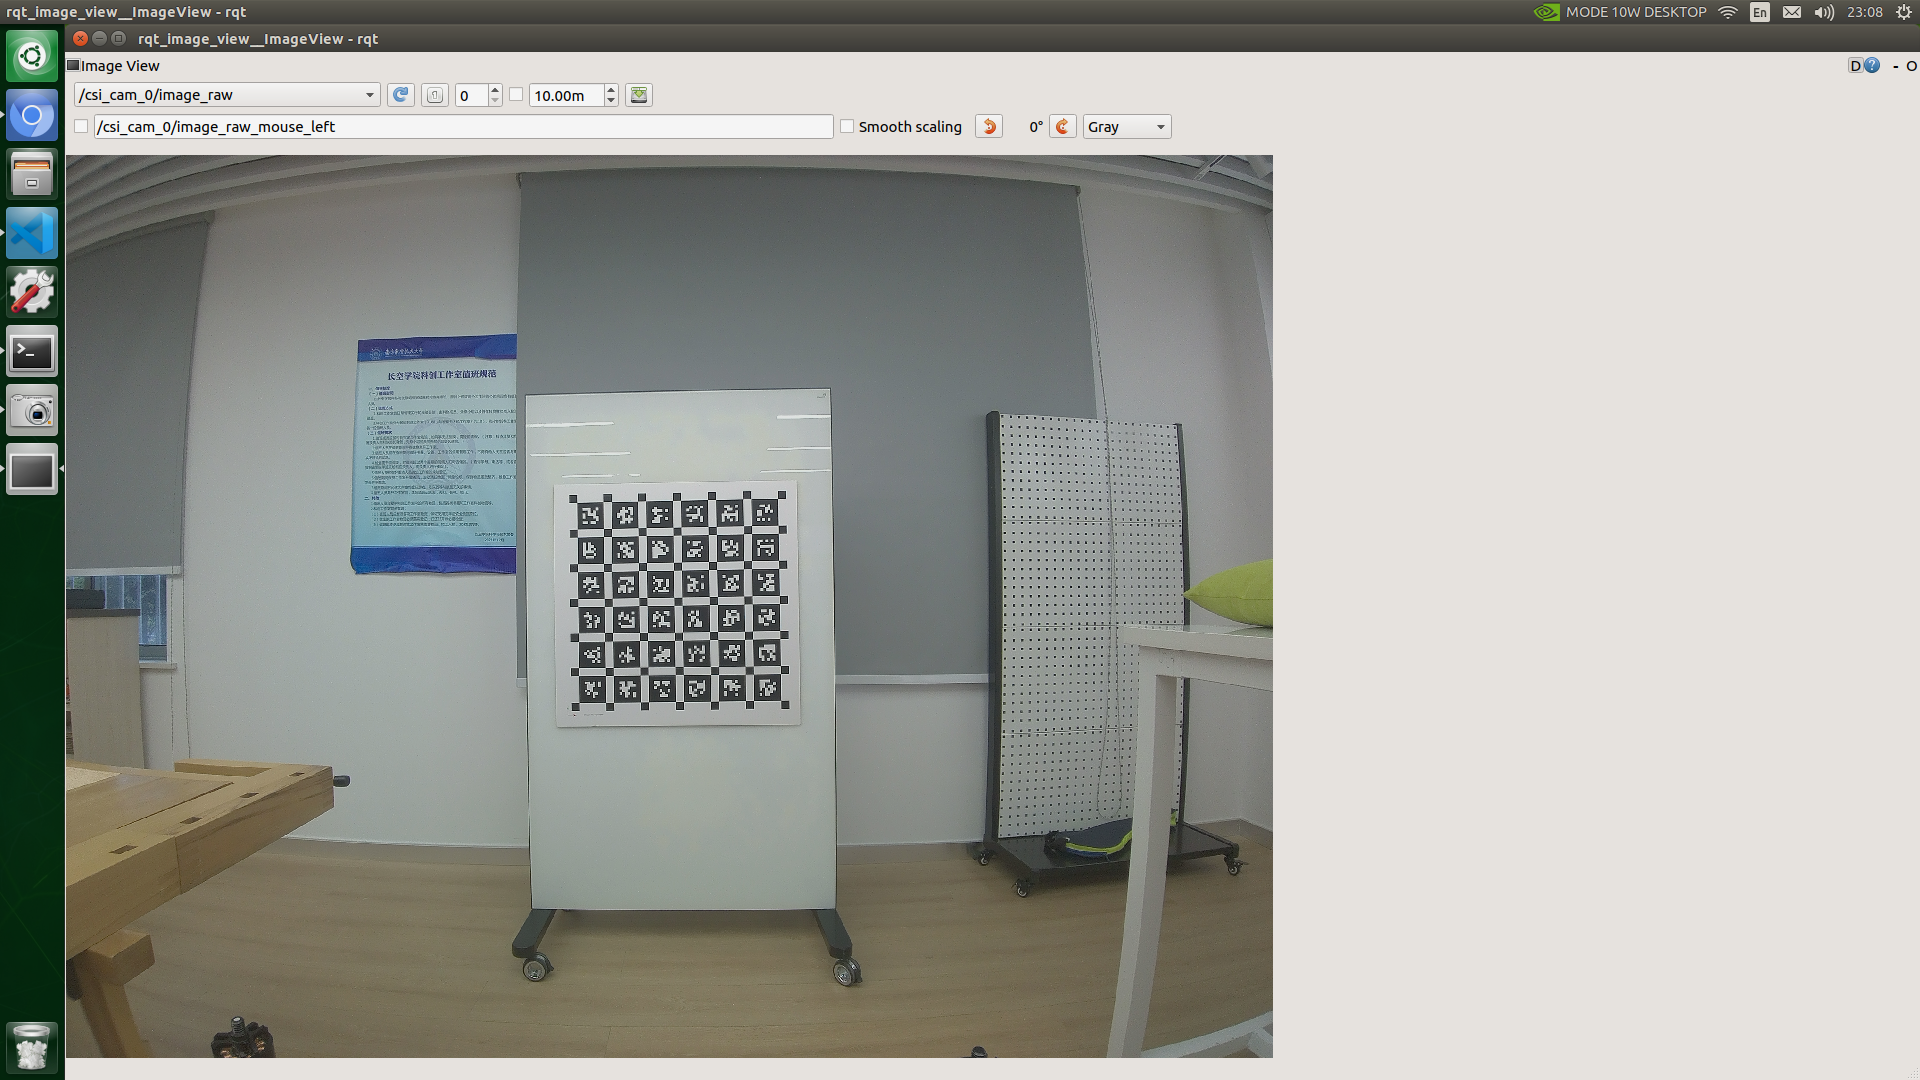Launch the Terminal from the Ubuntu dock
Screen dimensions: 1920x1080
point(32,351)
